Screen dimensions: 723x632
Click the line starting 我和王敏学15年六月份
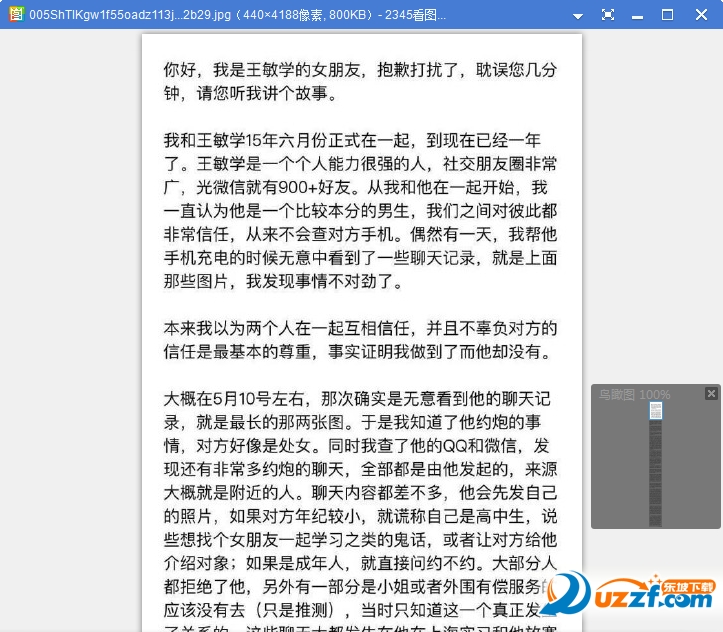click(x=352, y=140)
